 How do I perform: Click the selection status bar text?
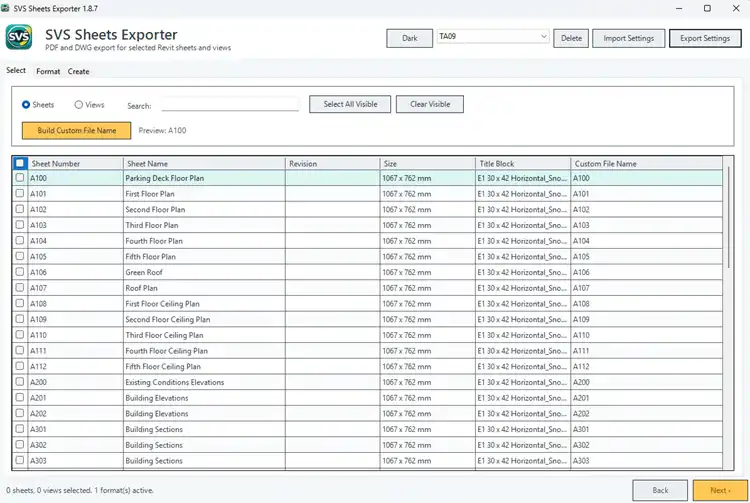[x=80, y=491]
